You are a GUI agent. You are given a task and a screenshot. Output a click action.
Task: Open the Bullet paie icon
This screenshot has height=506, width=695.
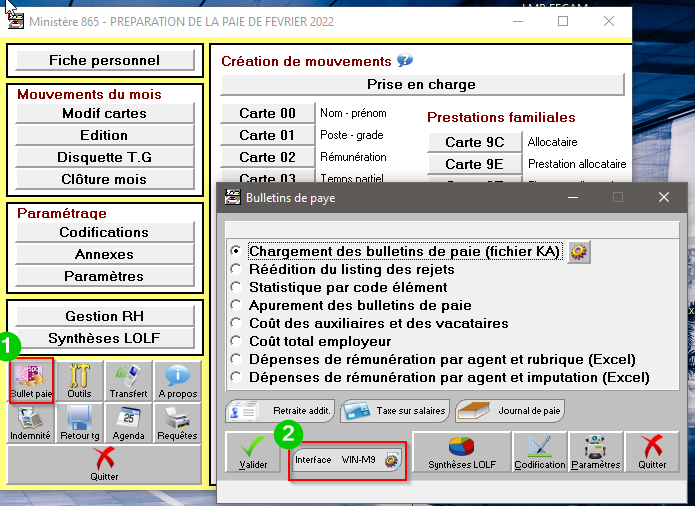31,381
